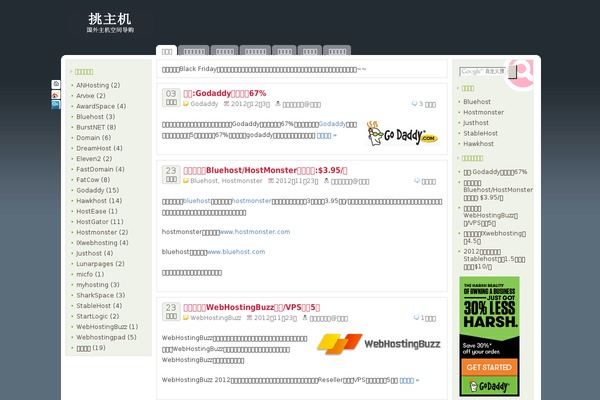The image size is (600, 400).
Task: Click the red Weibo icon in floating side bar
Action: pyautogui.click(x=56, y=94)
